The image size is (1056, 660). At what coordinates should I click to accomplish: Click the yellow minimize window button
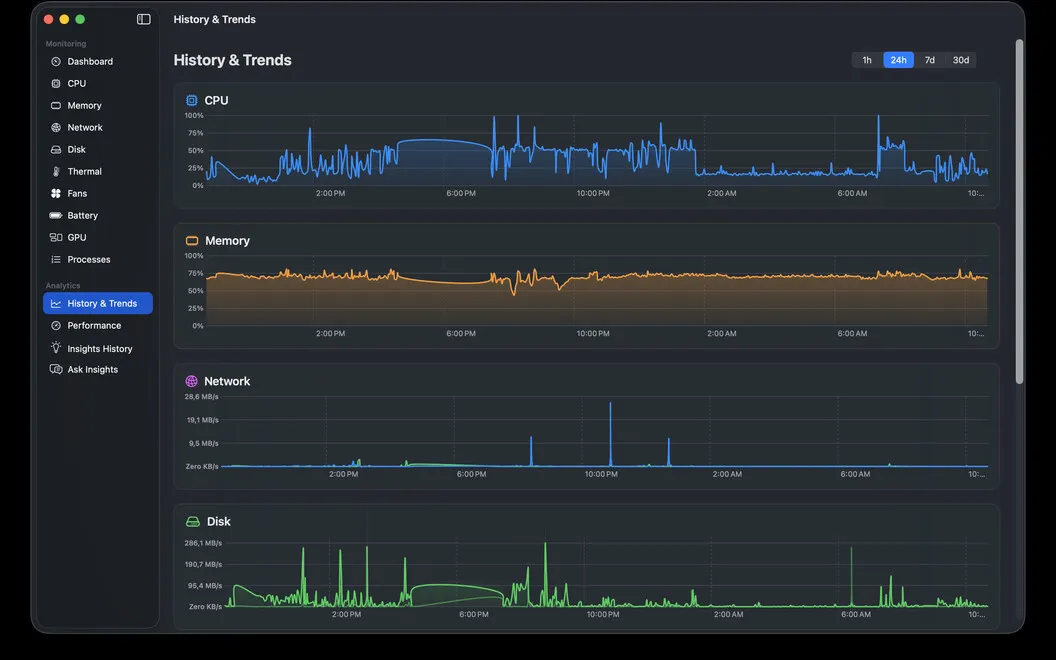click(x=64, y=19)
